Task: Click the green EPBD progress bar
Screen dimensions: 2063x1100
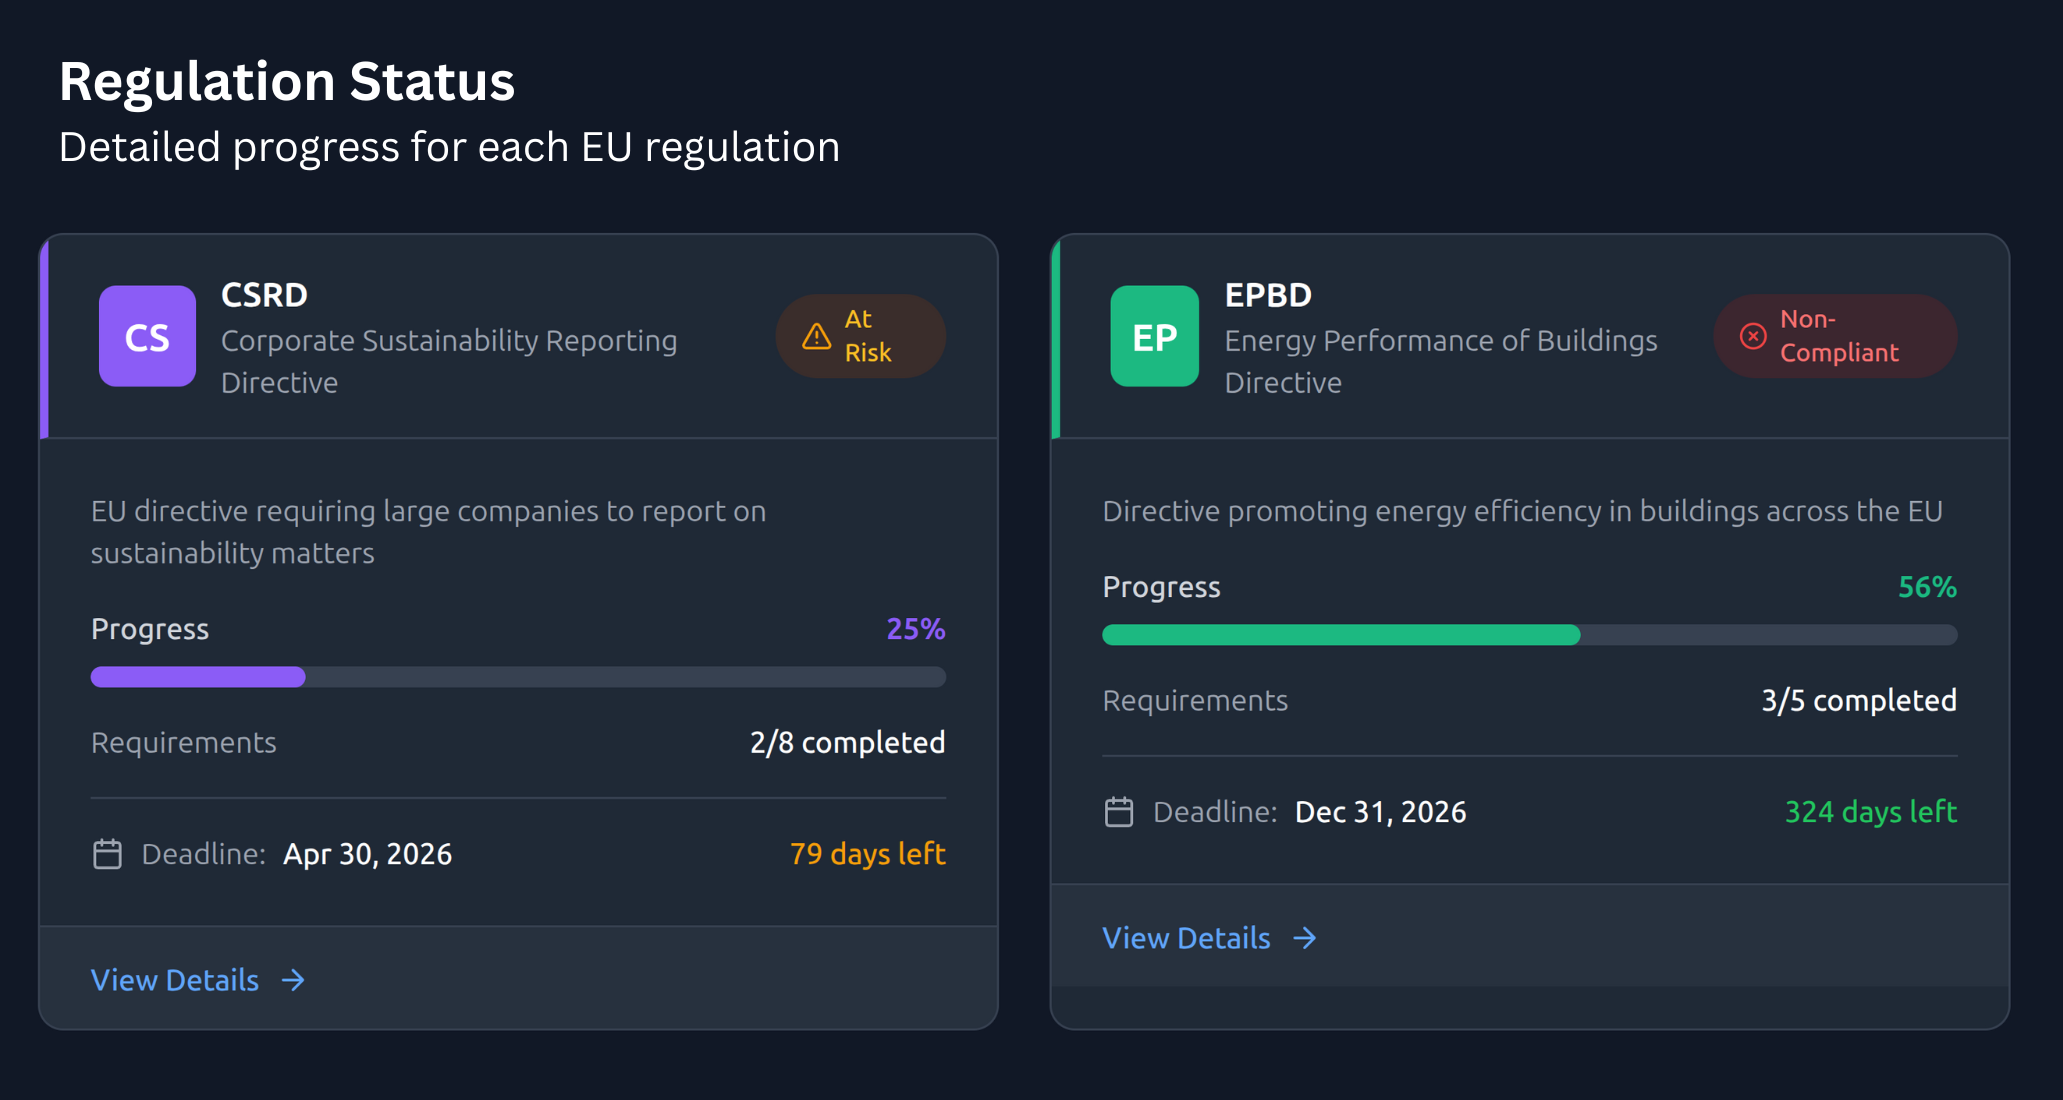Action: (x=1340, y=635)
